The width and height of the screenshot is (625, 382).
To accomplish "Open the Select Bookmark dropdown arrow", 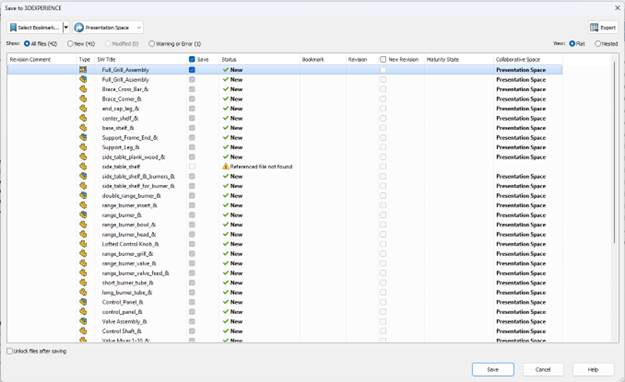I will [x=66, y=28].
